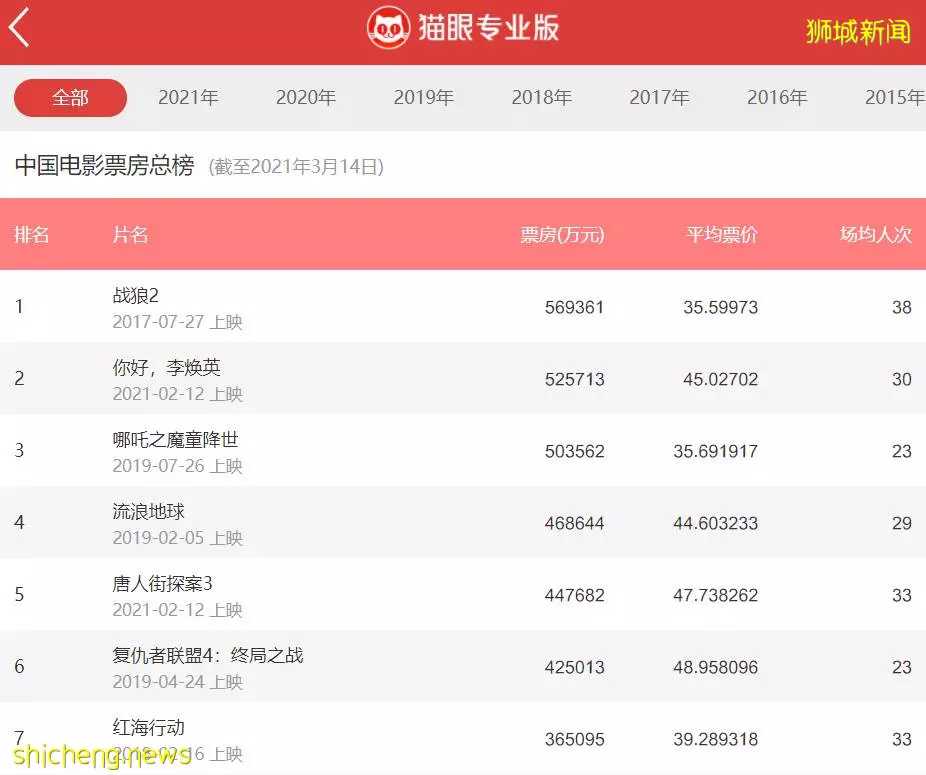
Task: Click box office value 447682
Action: pos(574,595)
